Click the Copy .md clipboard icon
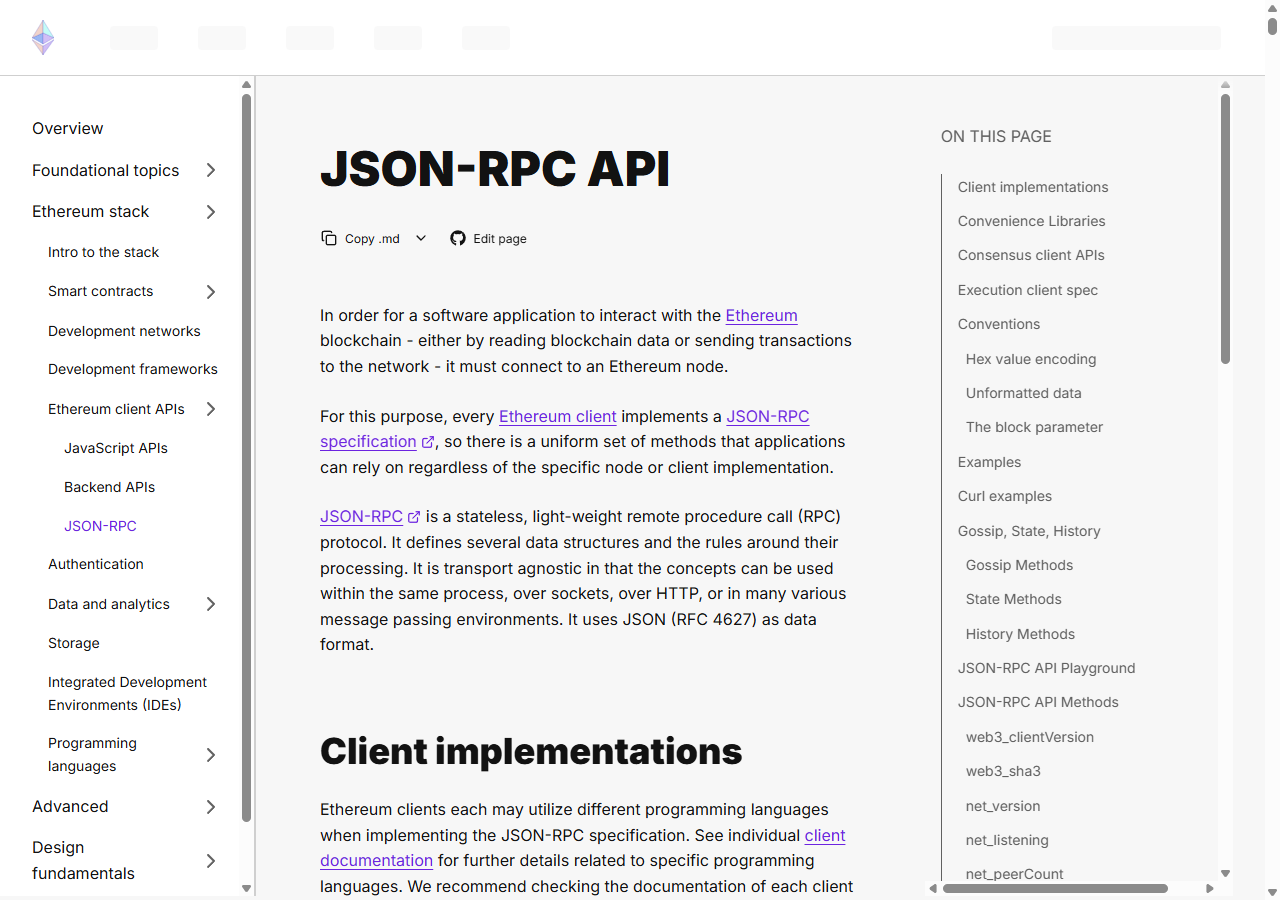 (328, 238)
